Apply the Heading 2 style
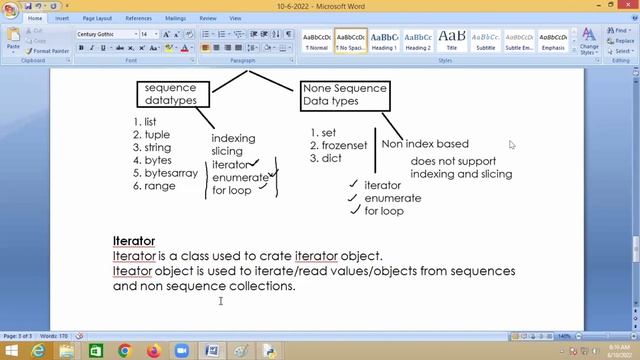This screenshot has width=640, height=360. 418,41
